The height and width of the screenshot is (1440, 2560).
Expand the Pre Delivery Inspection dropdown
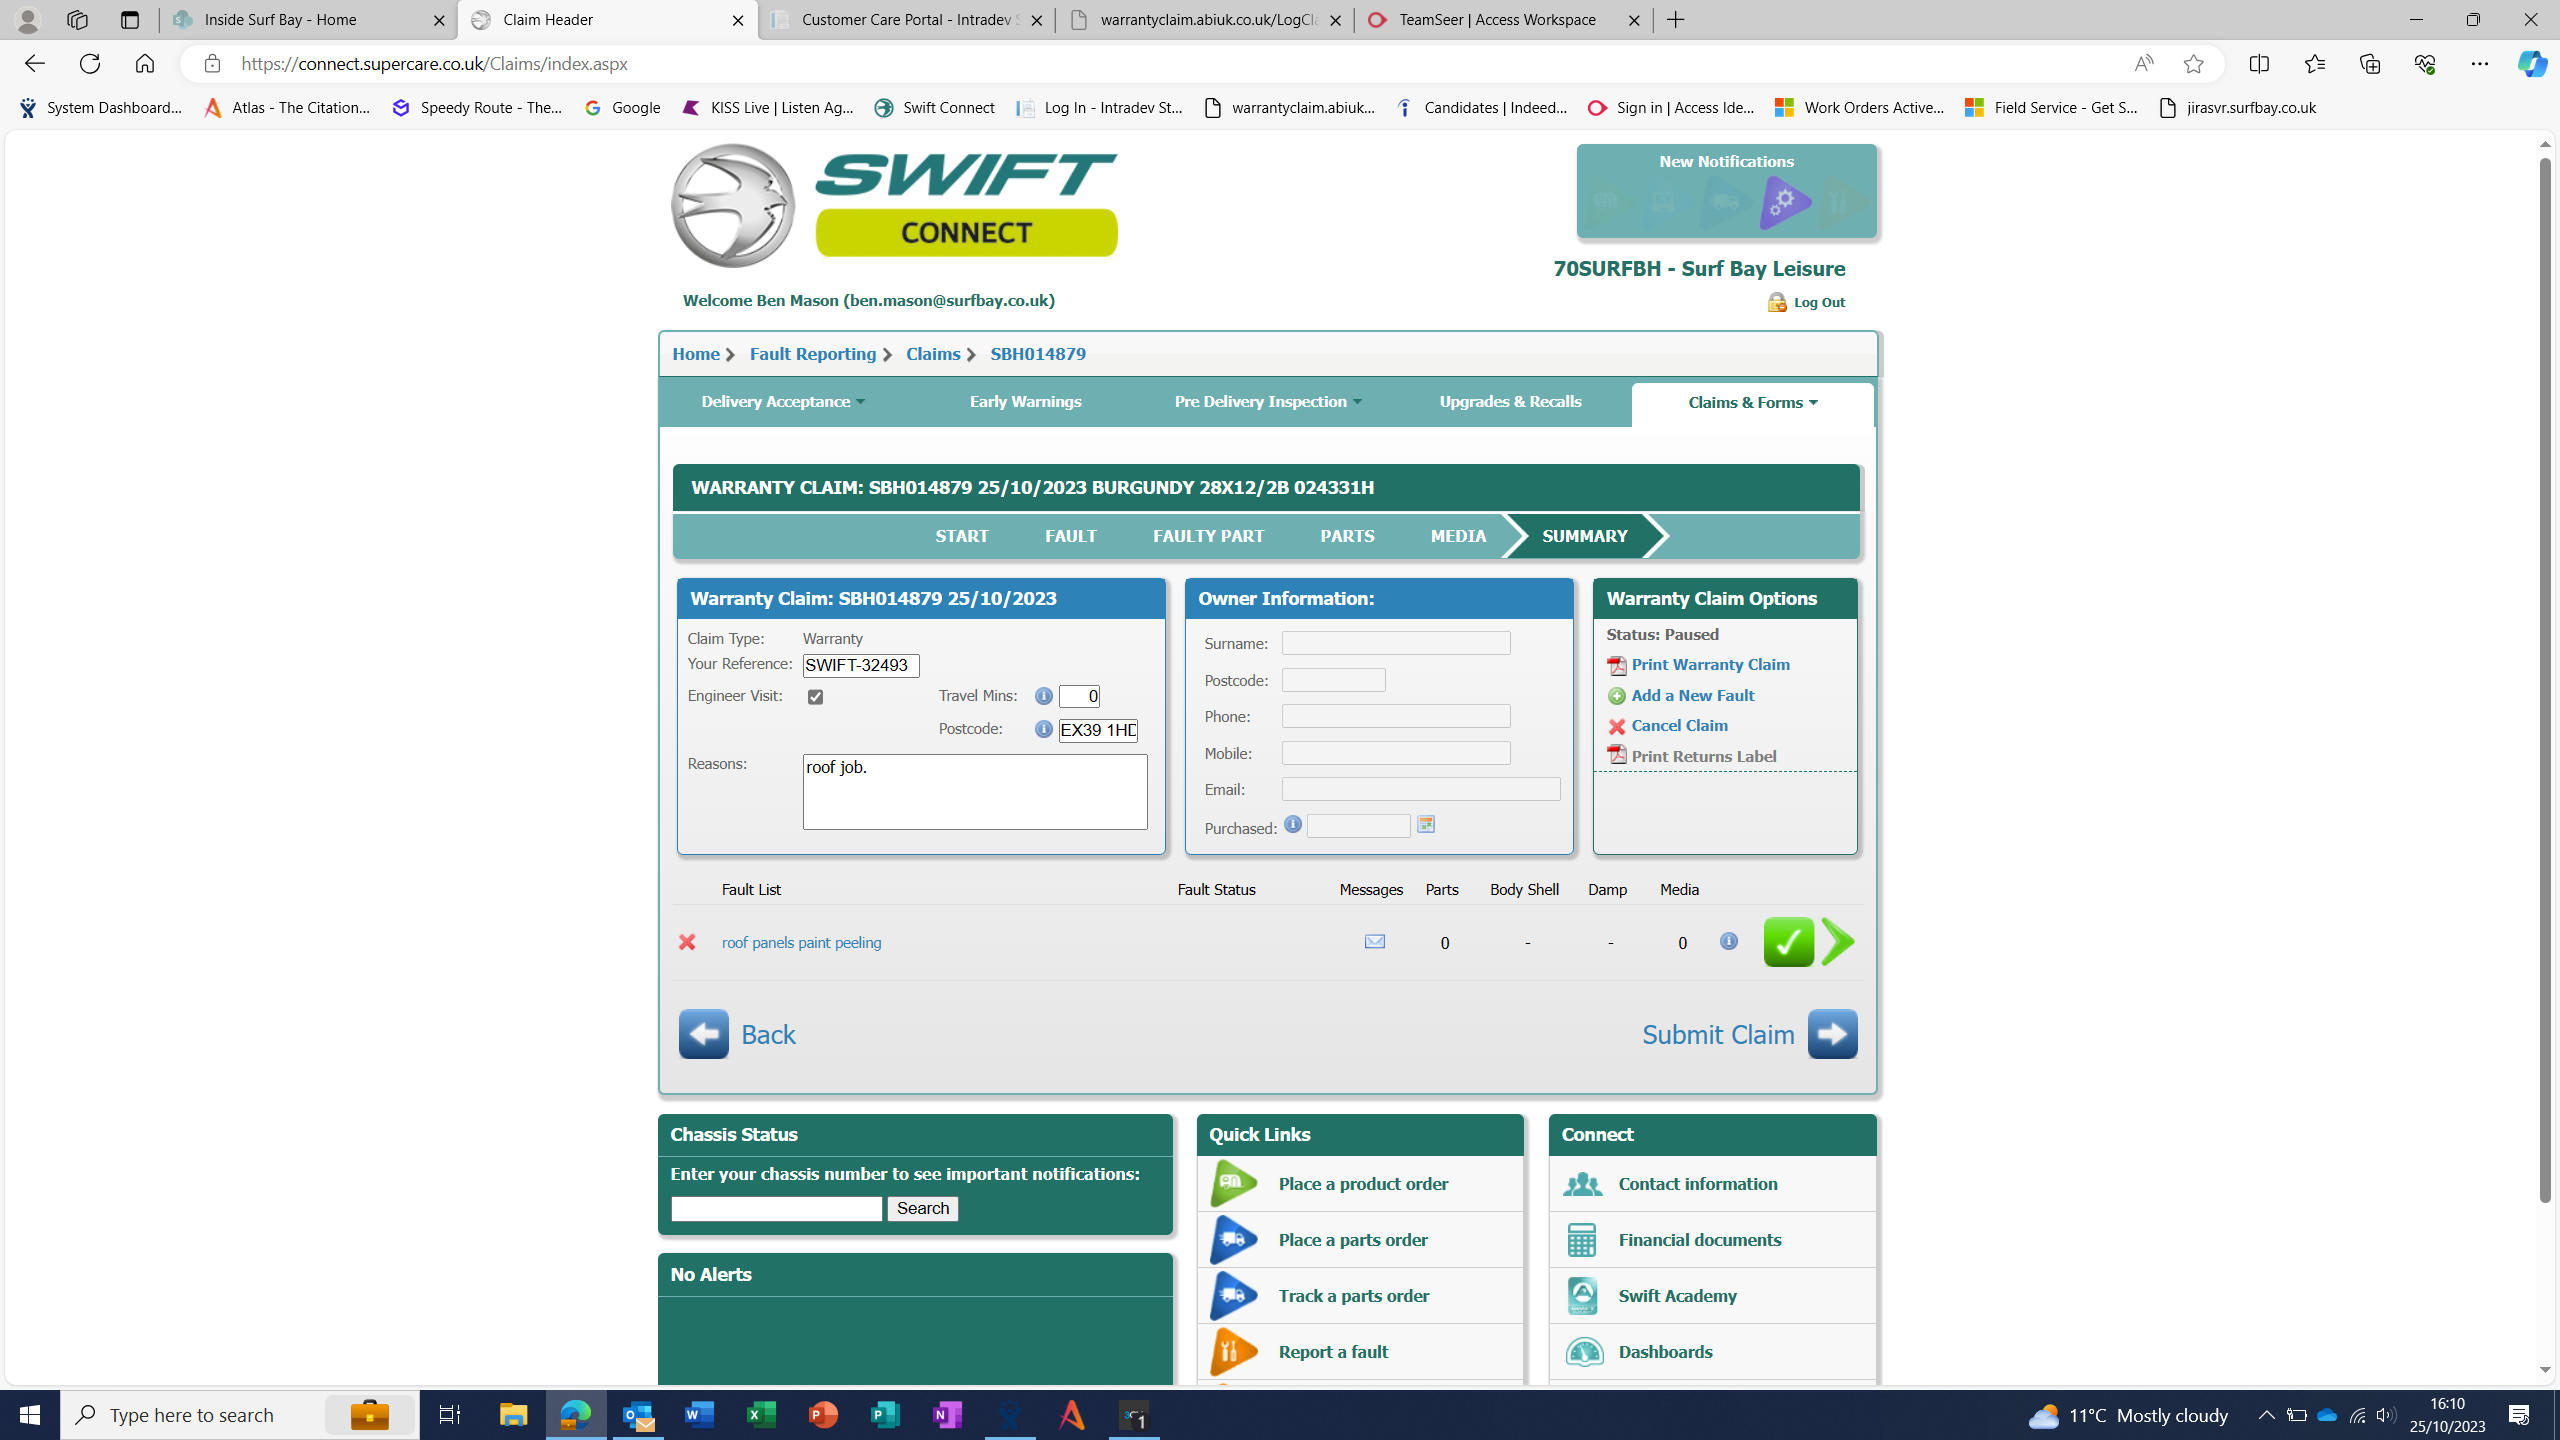pos(1267,402)
